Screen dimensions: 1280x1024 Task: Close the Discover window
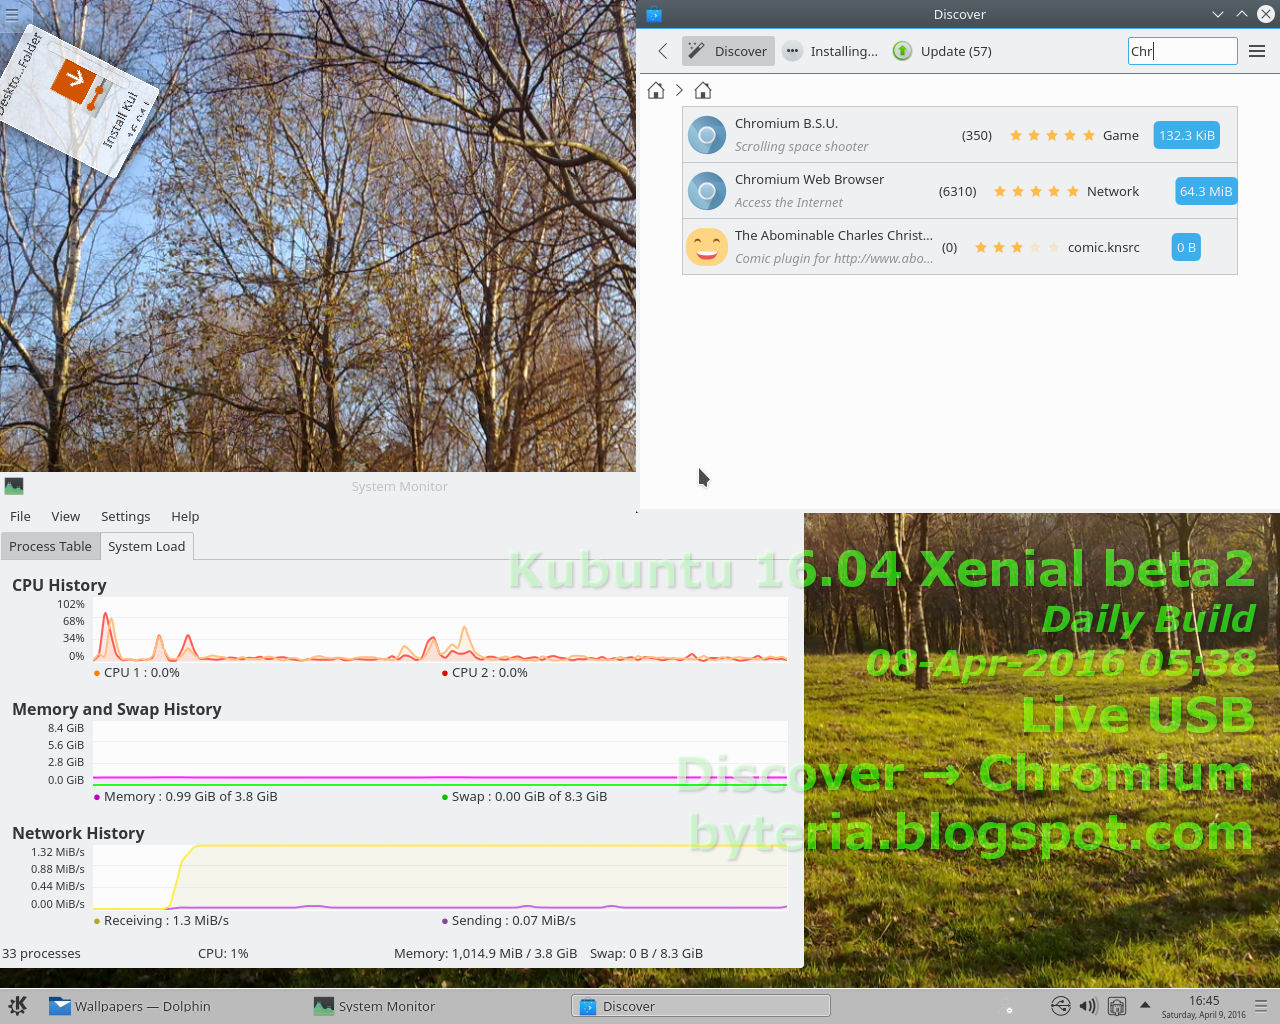click(1265, 14)
